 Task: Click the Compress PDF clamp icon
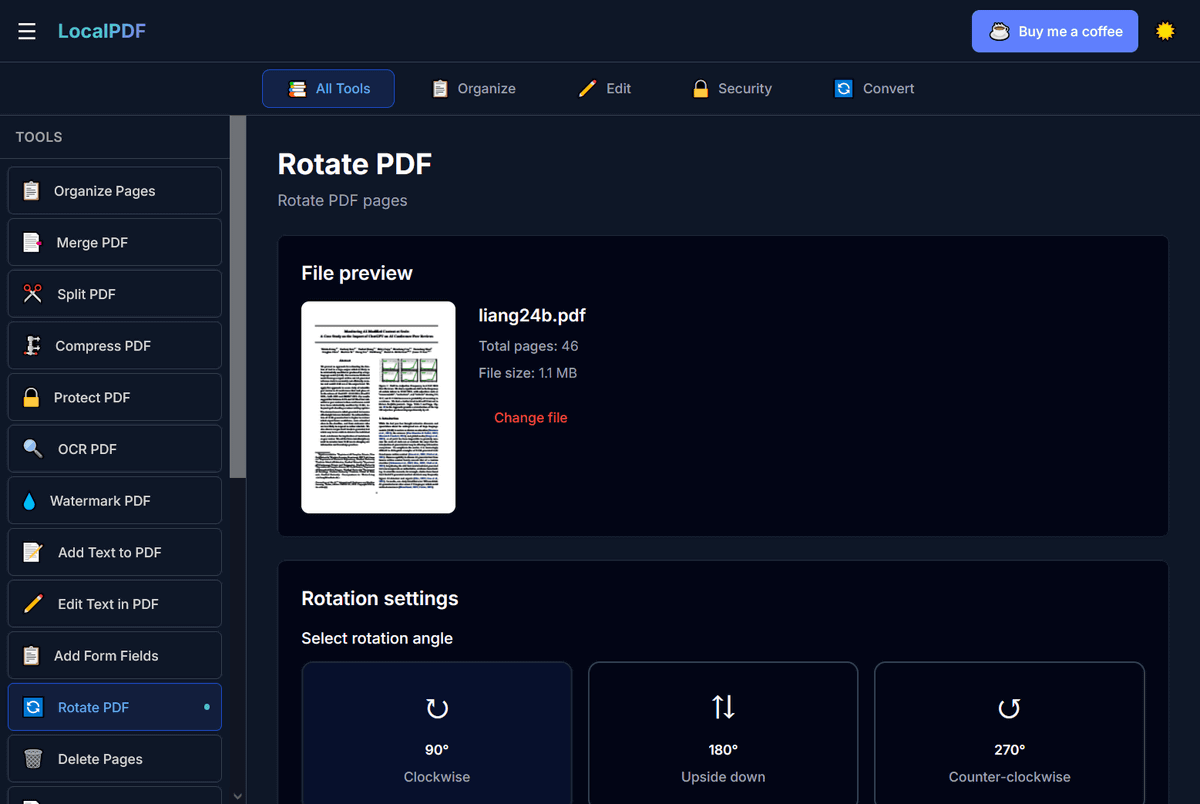pos(33,346)
